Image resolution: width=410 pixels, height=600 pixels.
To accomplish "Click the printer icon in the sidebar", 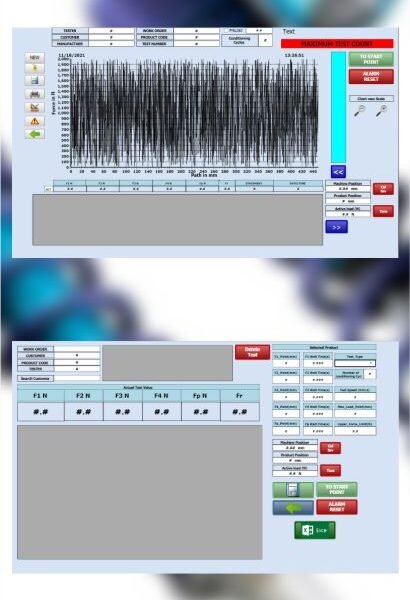I will 34,94.
